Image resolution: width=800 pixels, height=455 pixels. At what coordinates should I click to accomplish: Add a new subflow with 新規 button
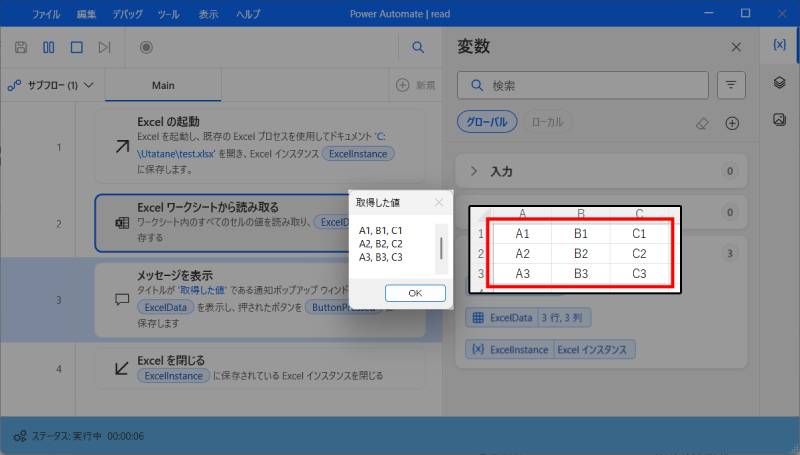point(416,85)
